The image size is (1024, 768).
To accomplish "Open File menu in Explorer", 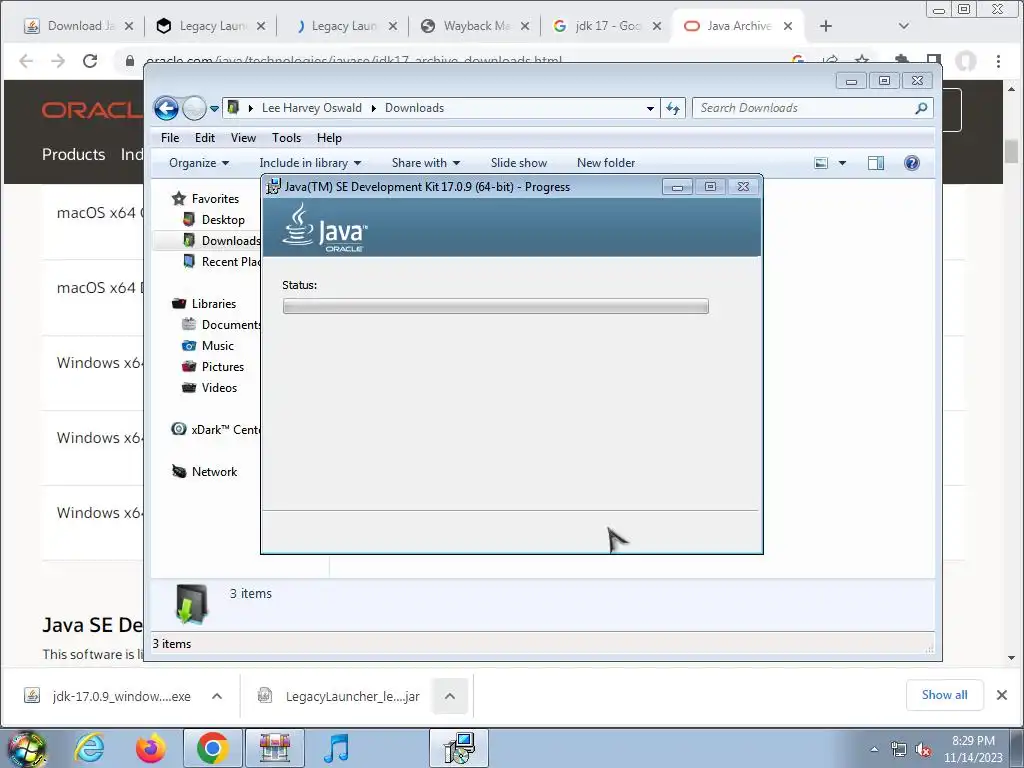I will tap(170, 138).
